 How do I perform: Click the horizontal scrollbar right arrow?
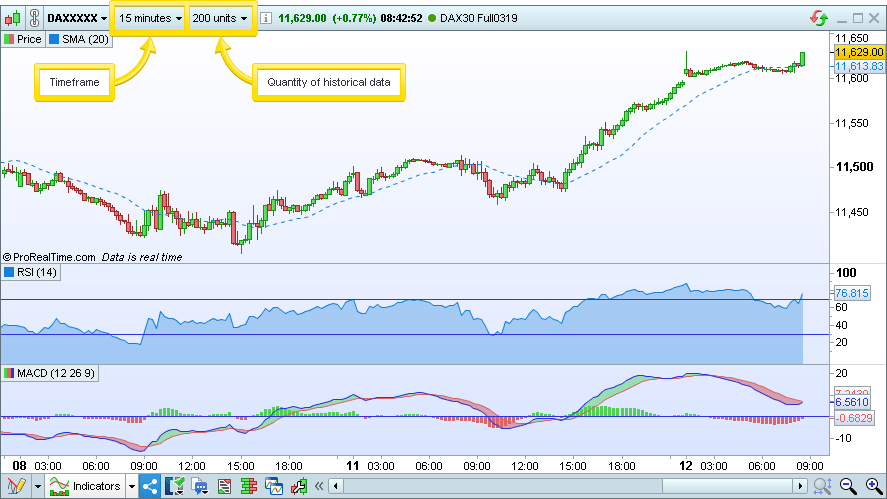[800, 487]
